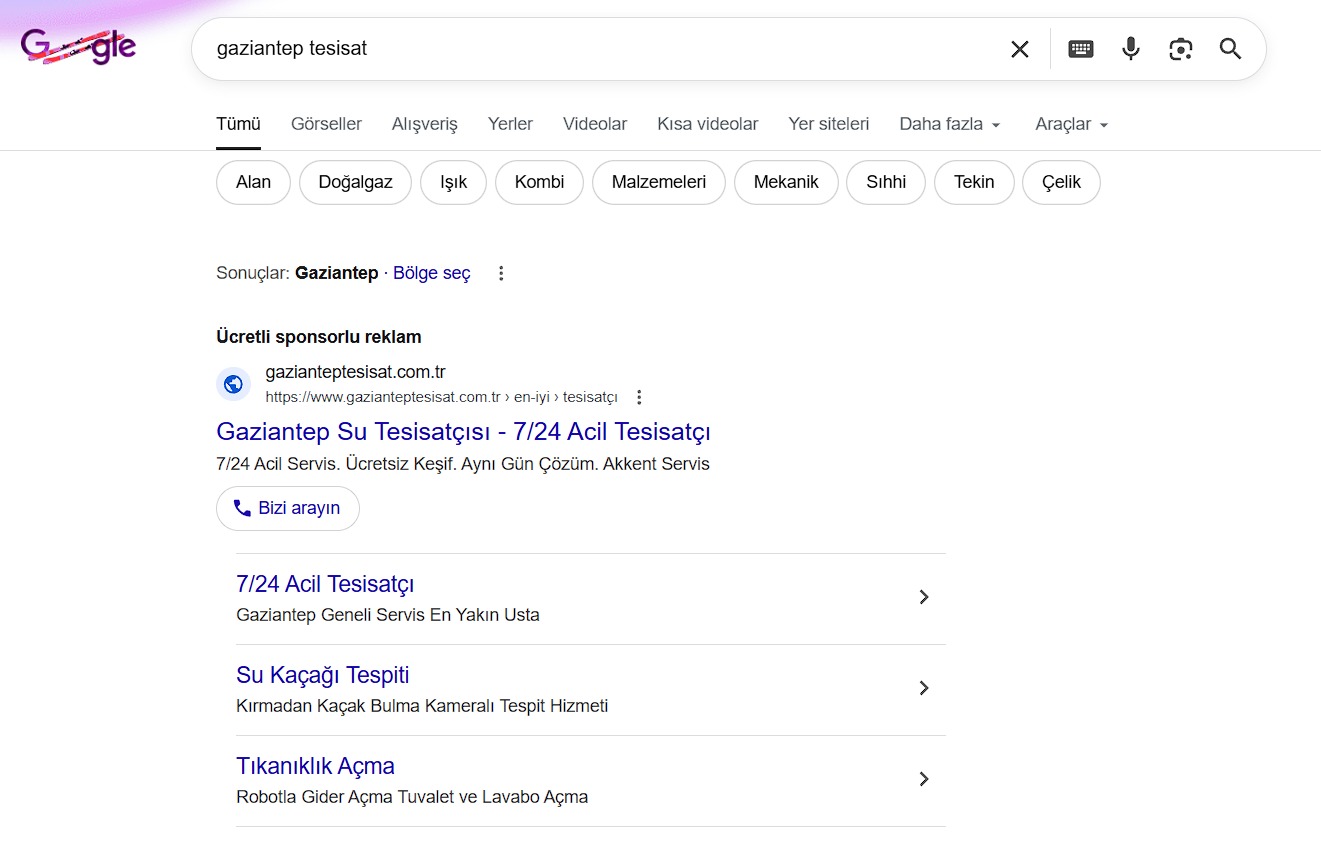Open the Araçlar dropdown
Image resolution: width=1321 pixels, height=846 pixels.
click(x=1071, y=124)
